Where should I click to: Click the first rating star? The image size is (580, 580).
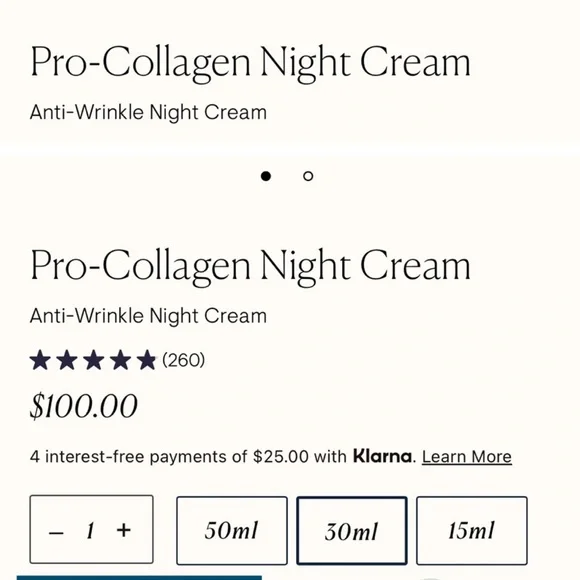[x=40, y=360]
